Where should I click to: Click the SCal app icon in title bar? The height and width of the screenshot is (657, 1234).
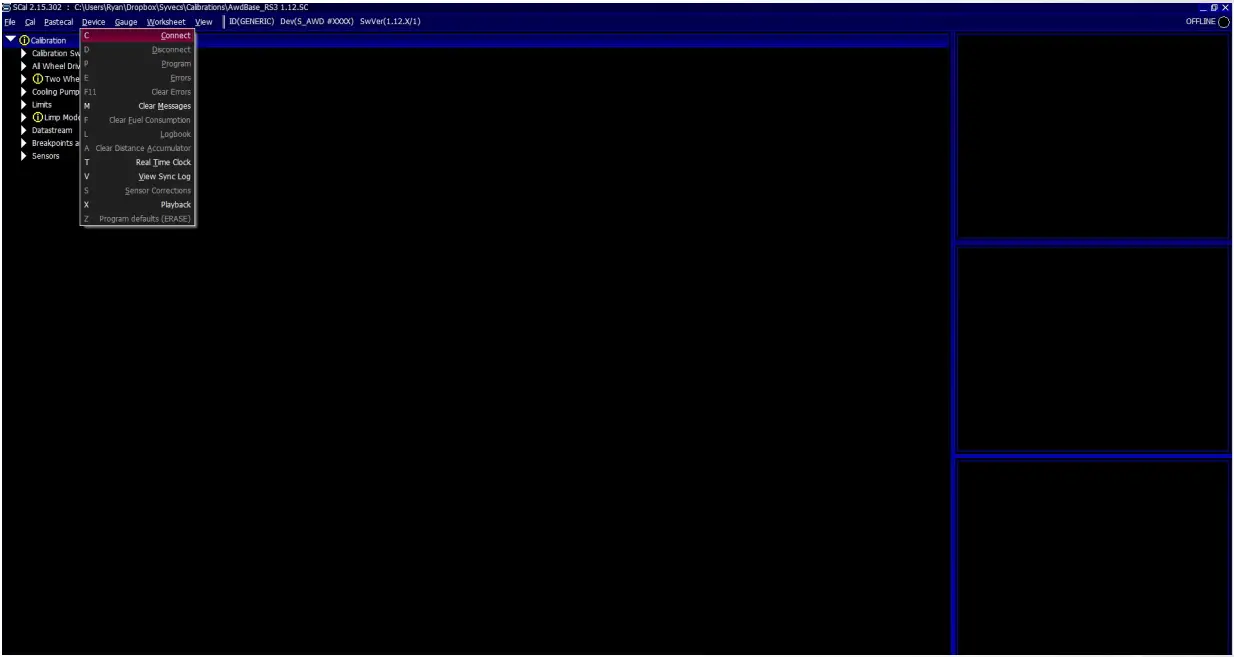(7, 7)
